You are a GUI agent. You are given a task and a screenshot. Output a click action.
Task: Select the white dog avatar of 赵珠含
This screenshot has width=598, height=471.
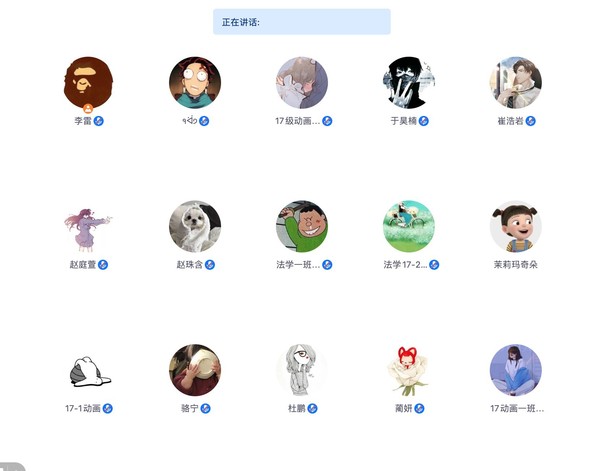195,227
